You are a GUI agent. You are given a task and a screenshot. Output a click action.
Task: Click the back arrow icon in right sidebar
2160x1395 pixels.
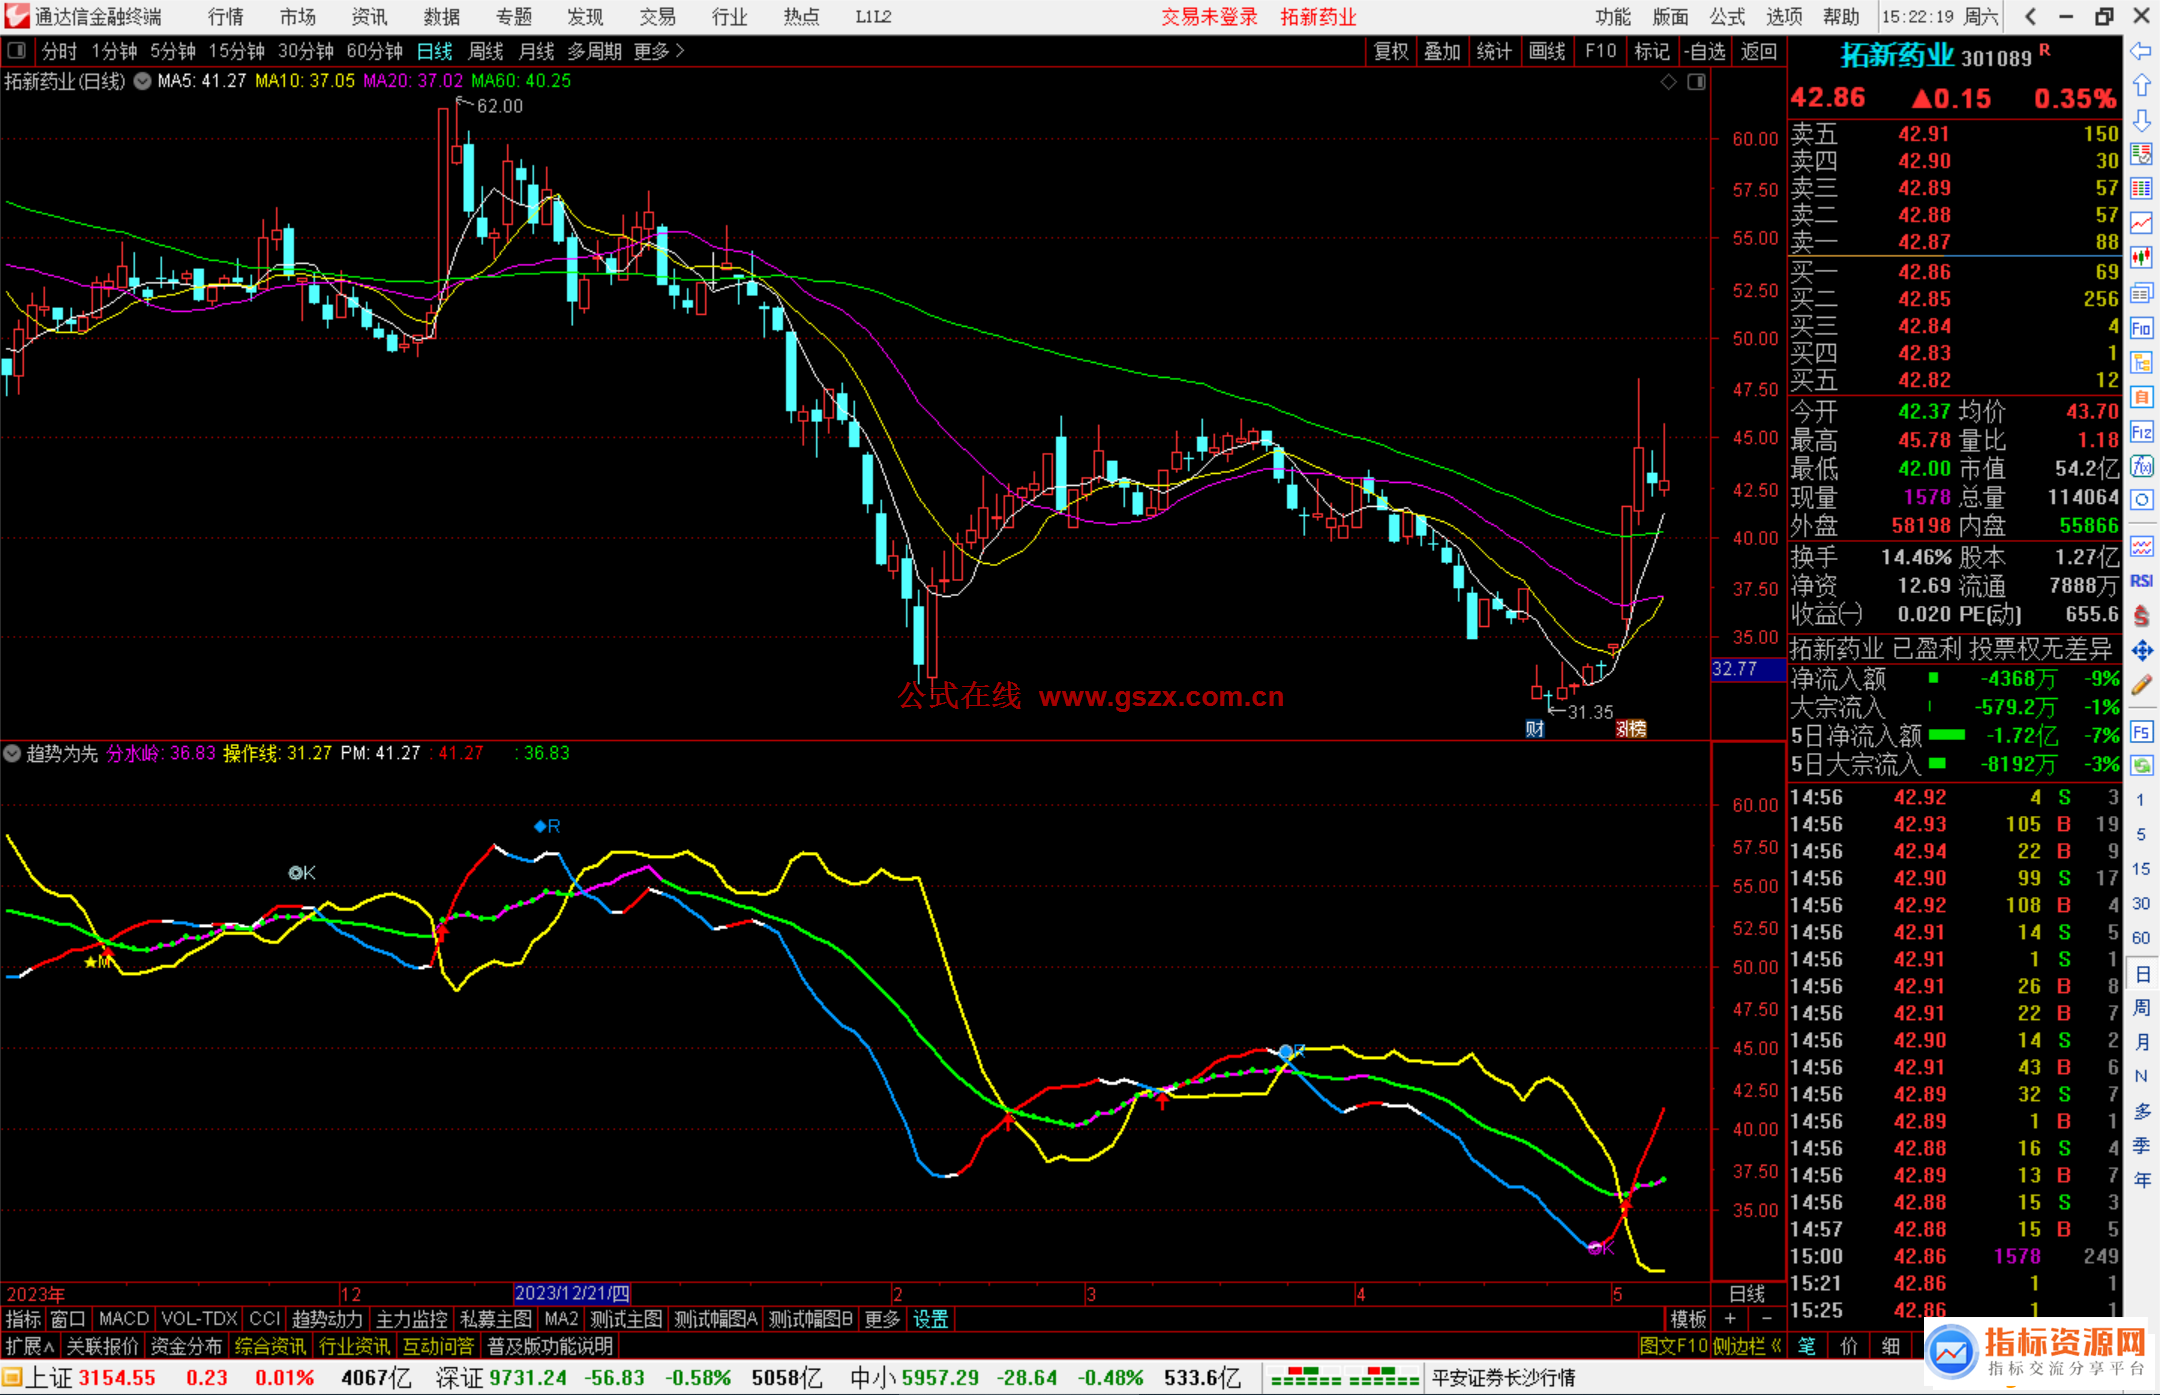pos(2141,51)
